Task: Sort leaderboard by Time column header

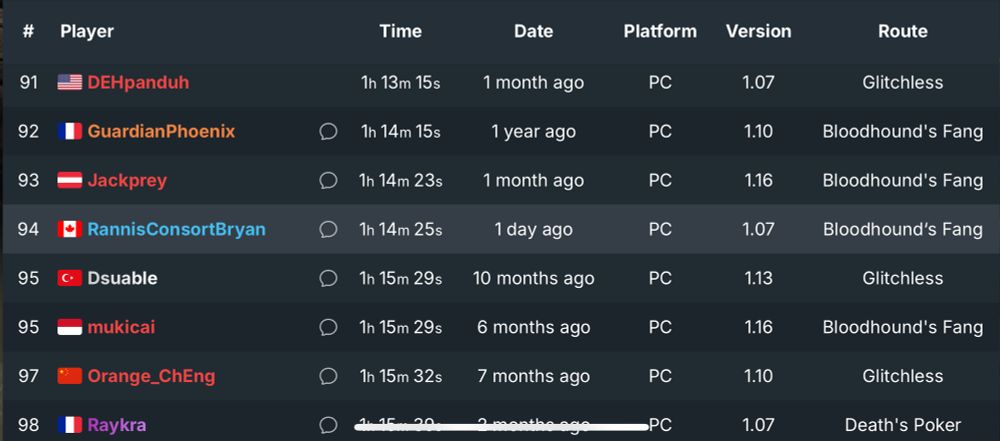Action: click(x=401, y=31)
